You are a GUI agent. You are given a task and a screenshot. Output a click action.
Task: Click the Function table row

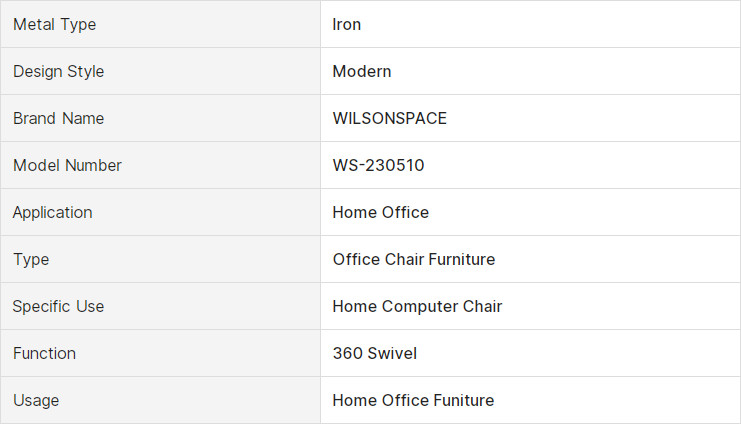[x=370, y=353]
